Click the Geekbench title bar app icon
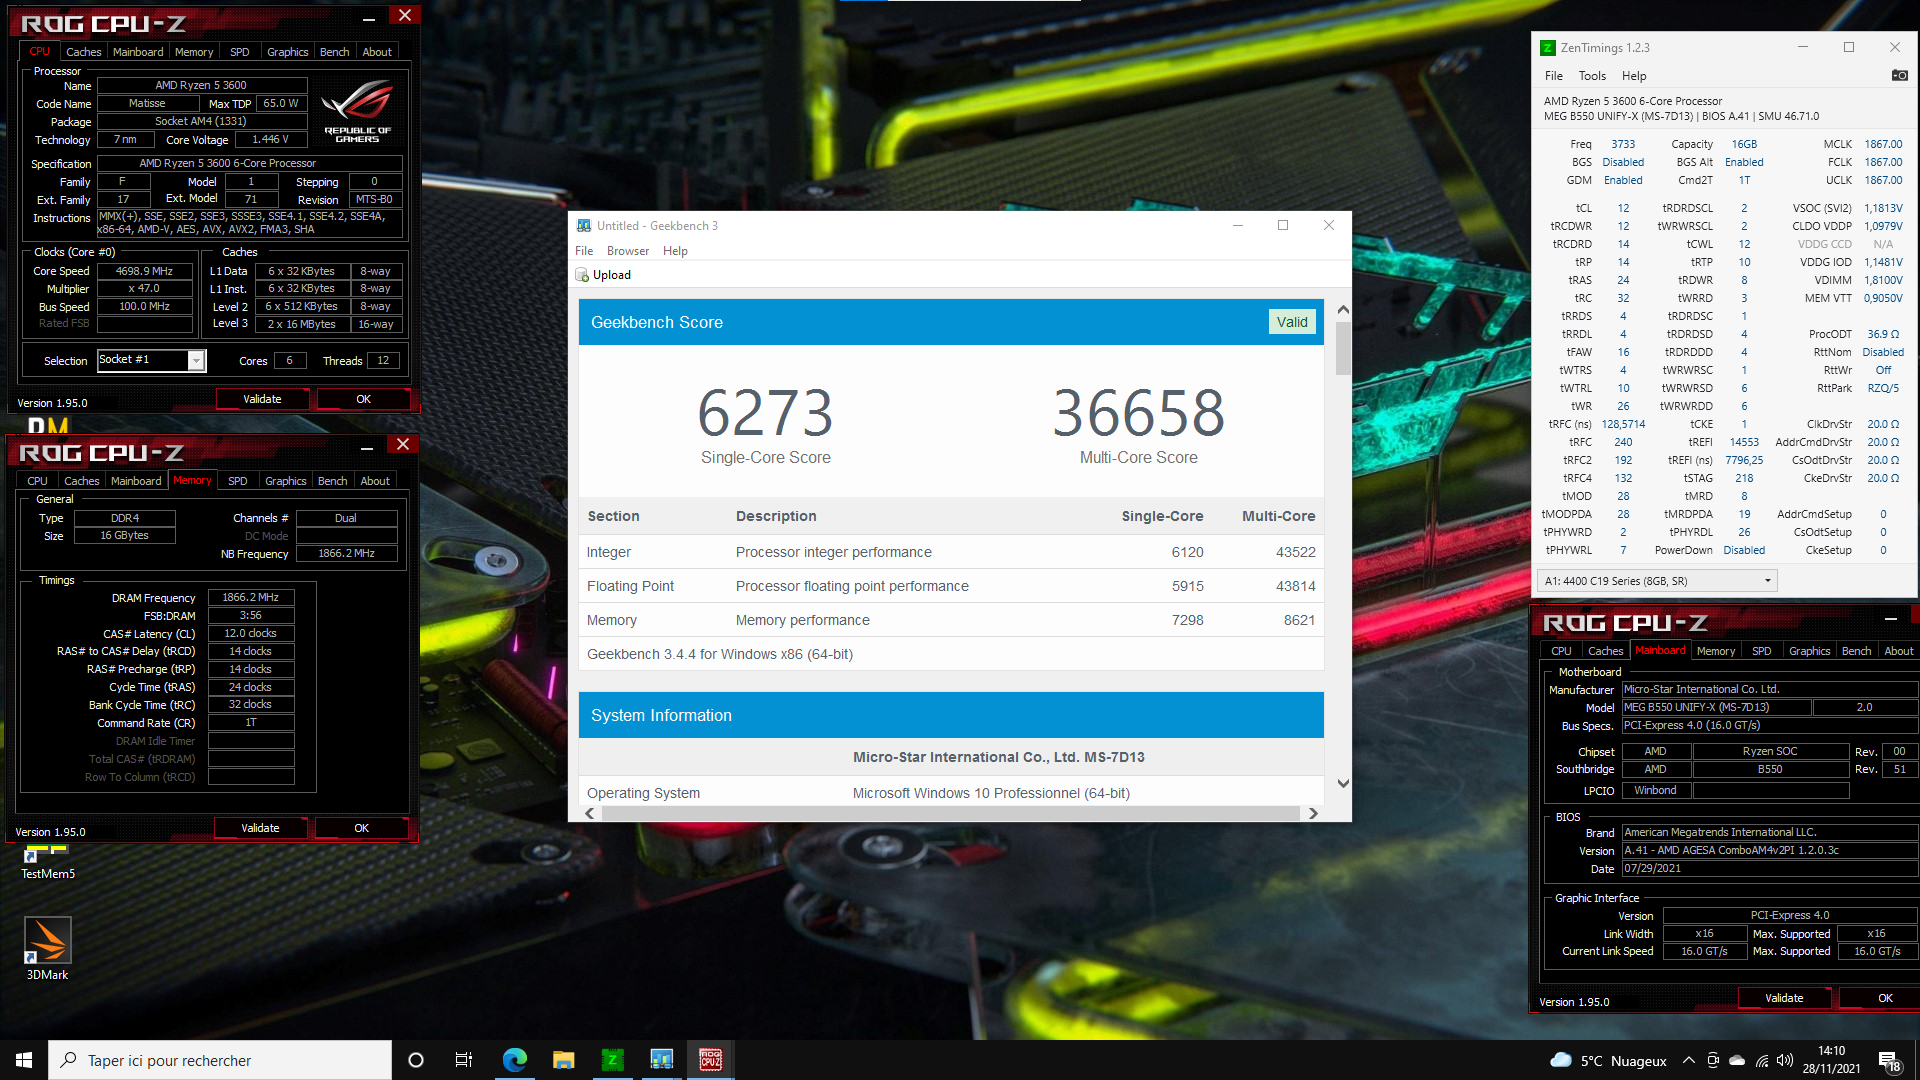Screen dimensions: 1920x1080 point(584,226)
